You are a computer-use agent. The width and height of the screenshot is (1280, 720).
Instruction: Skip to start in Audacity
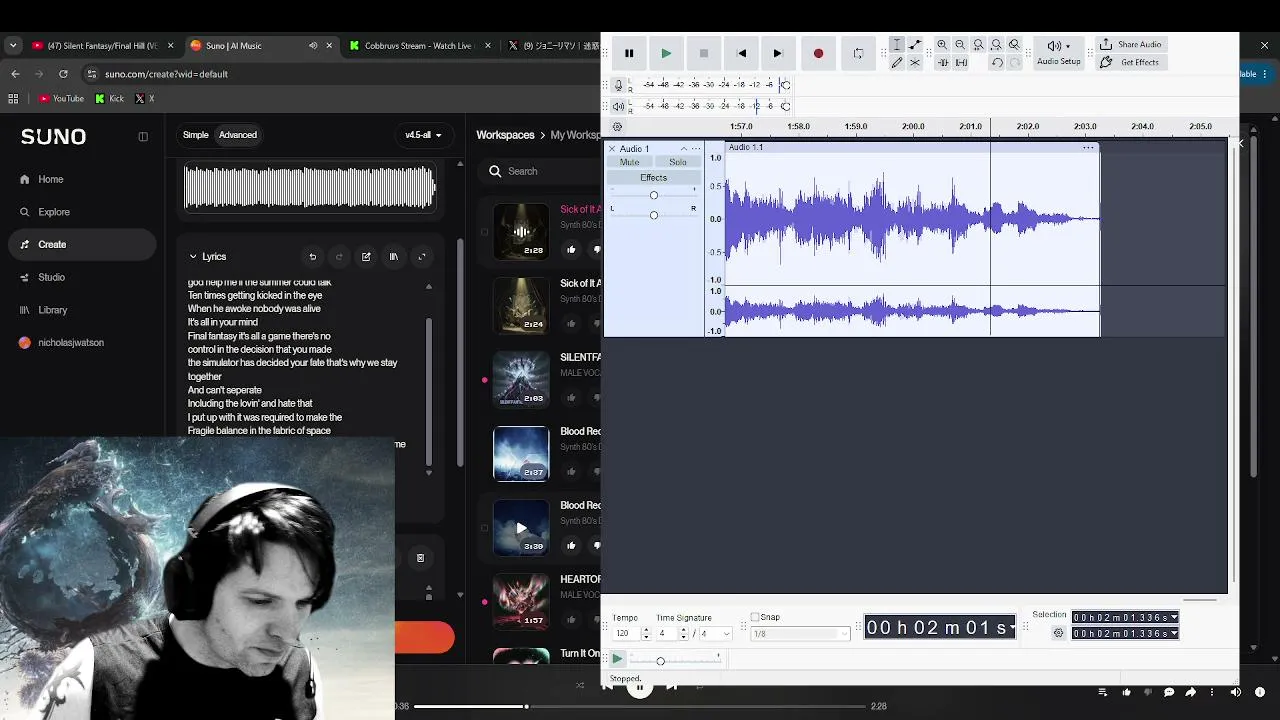click(x=741, y=53)
